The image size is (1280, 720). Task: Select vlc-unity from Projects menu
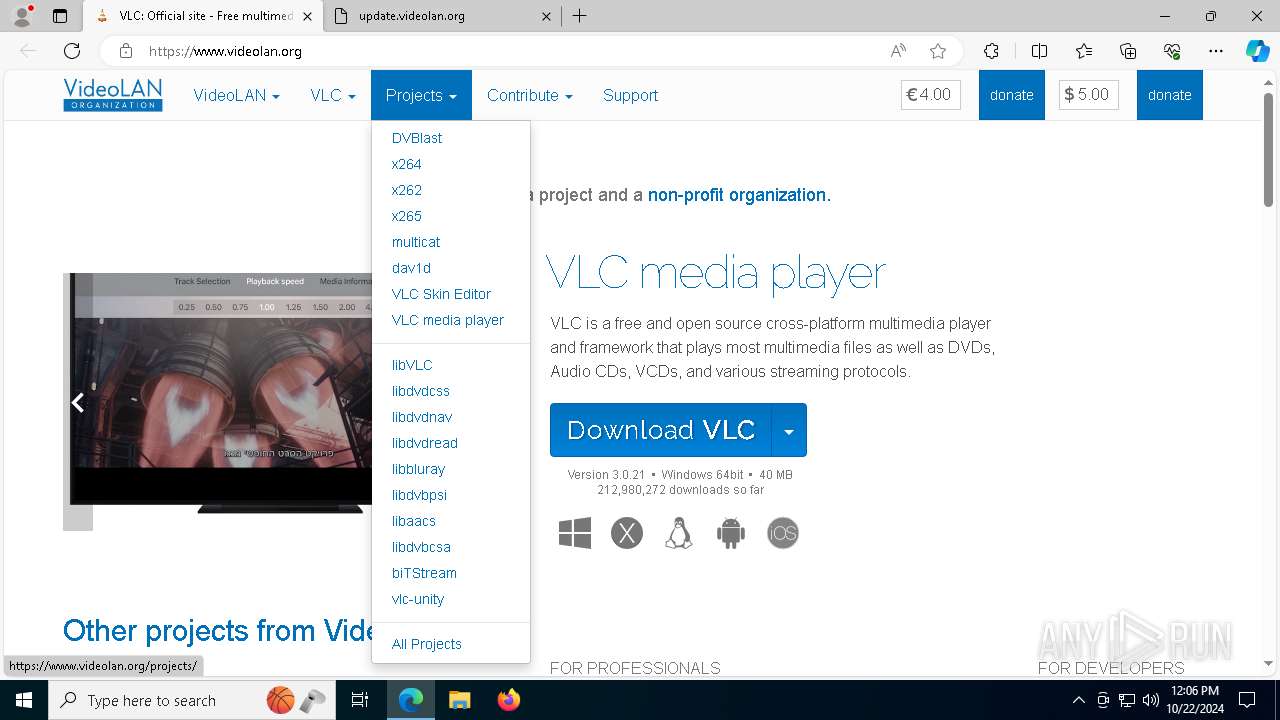pos(418,599)
